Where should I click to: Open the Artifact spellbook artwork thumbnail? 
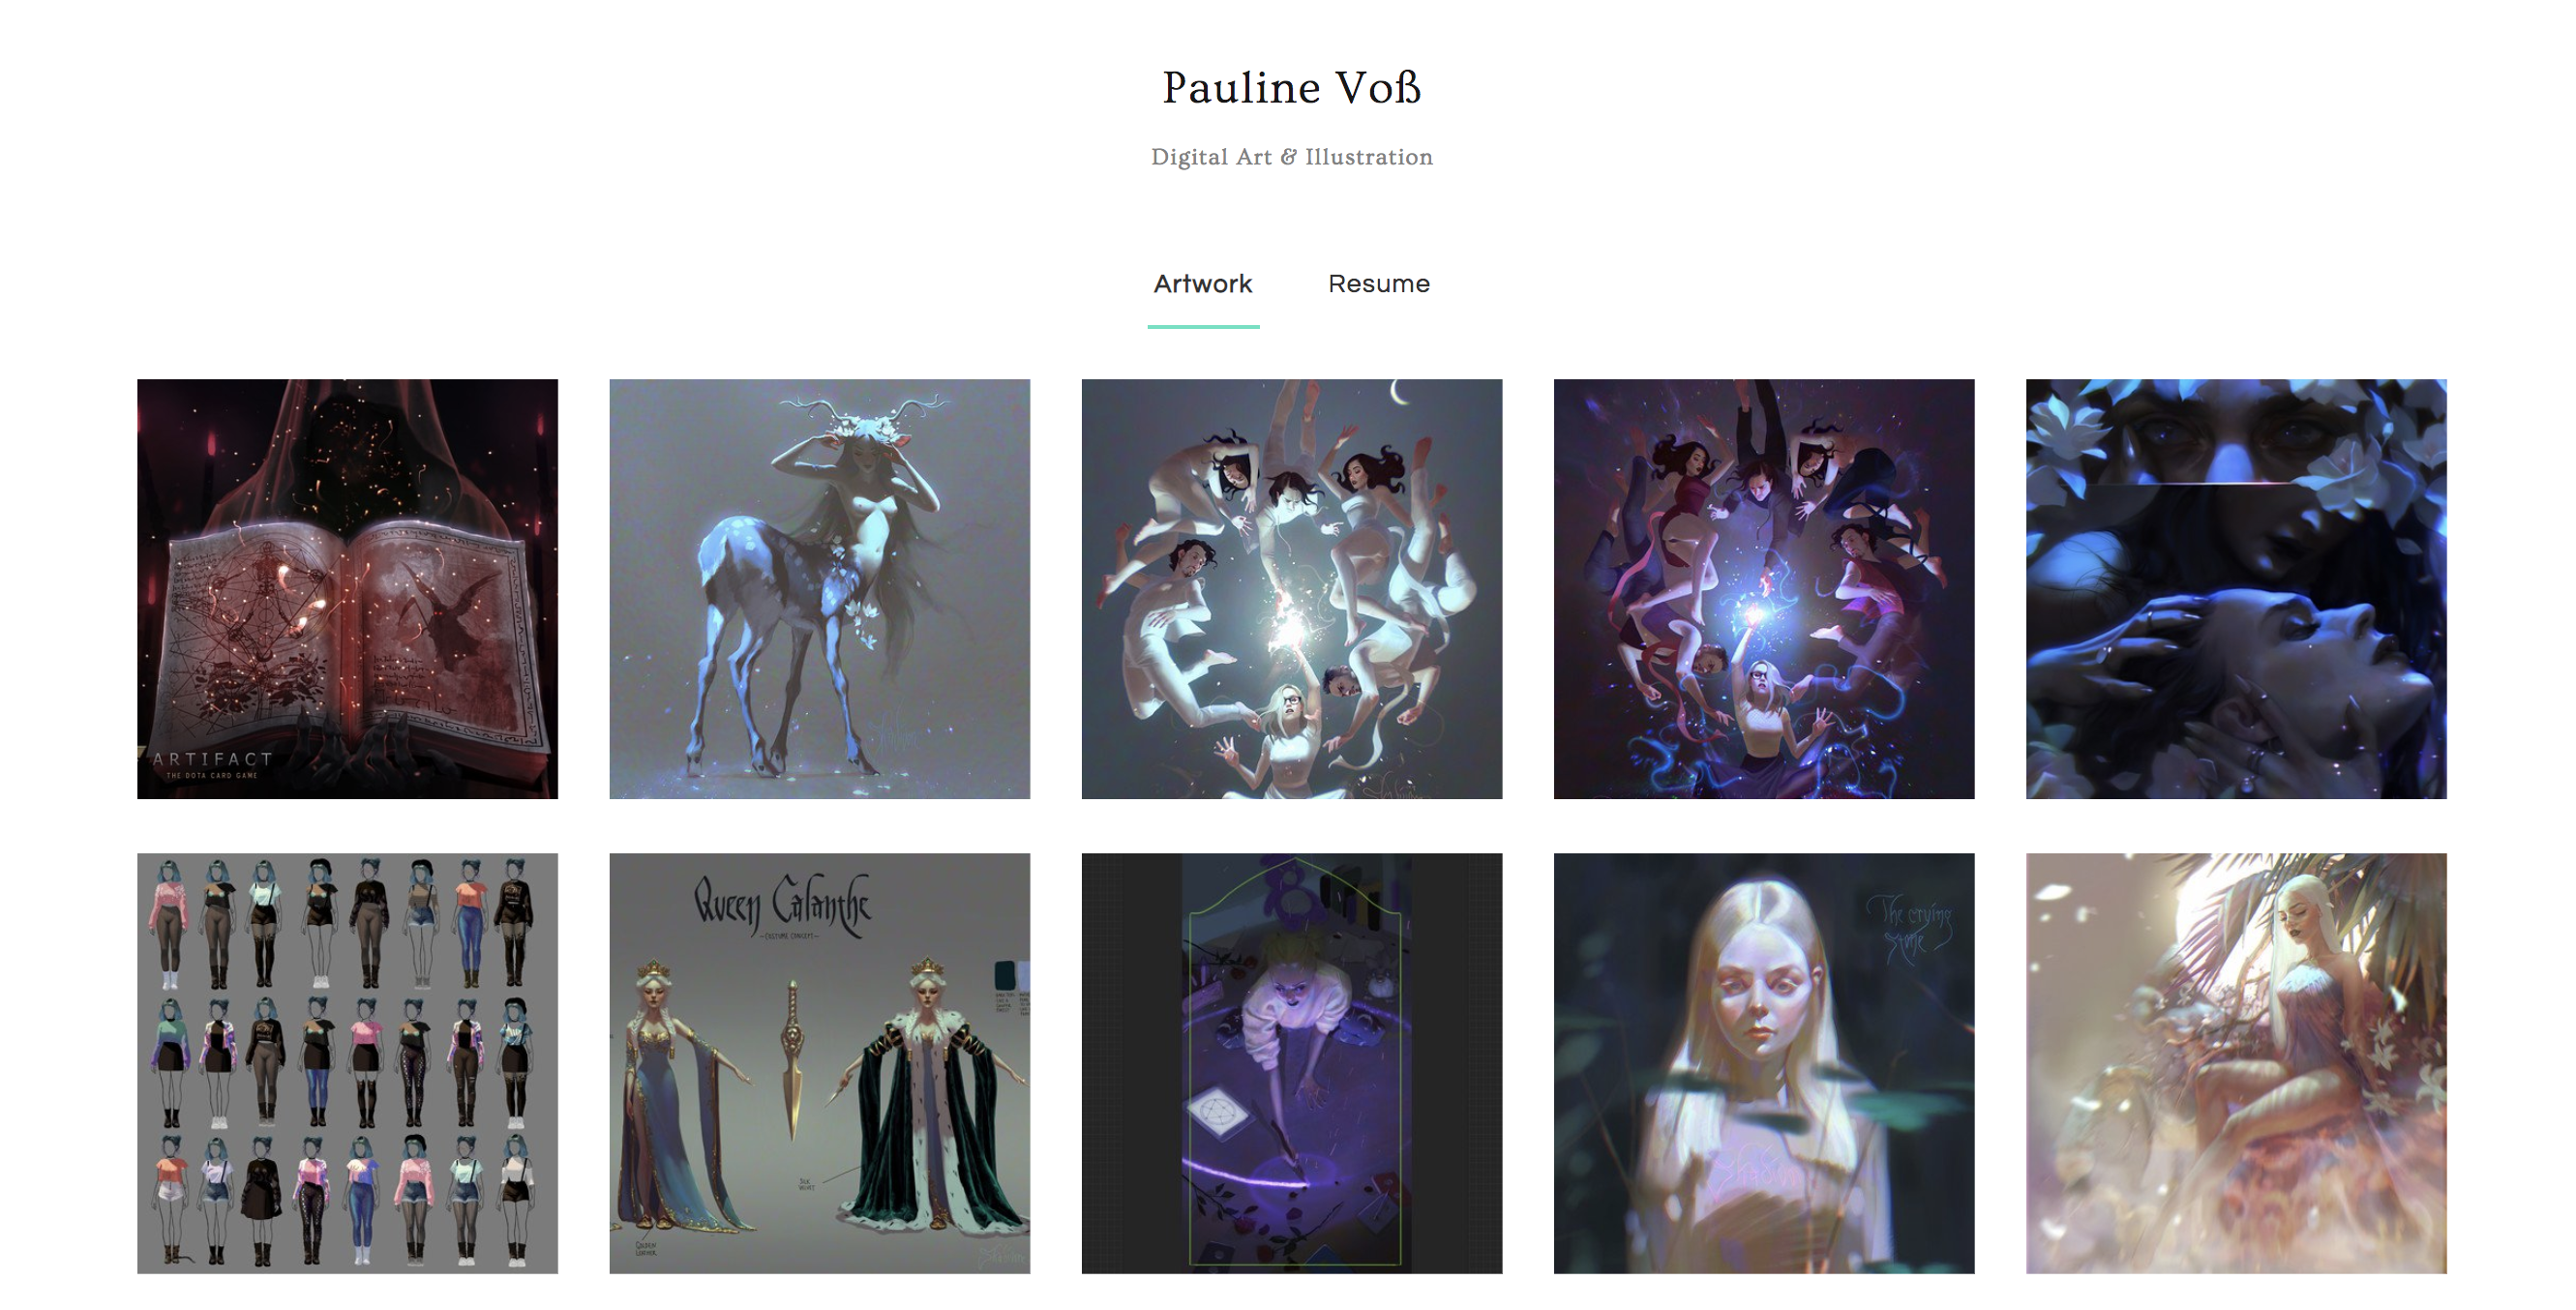[347, 589]
